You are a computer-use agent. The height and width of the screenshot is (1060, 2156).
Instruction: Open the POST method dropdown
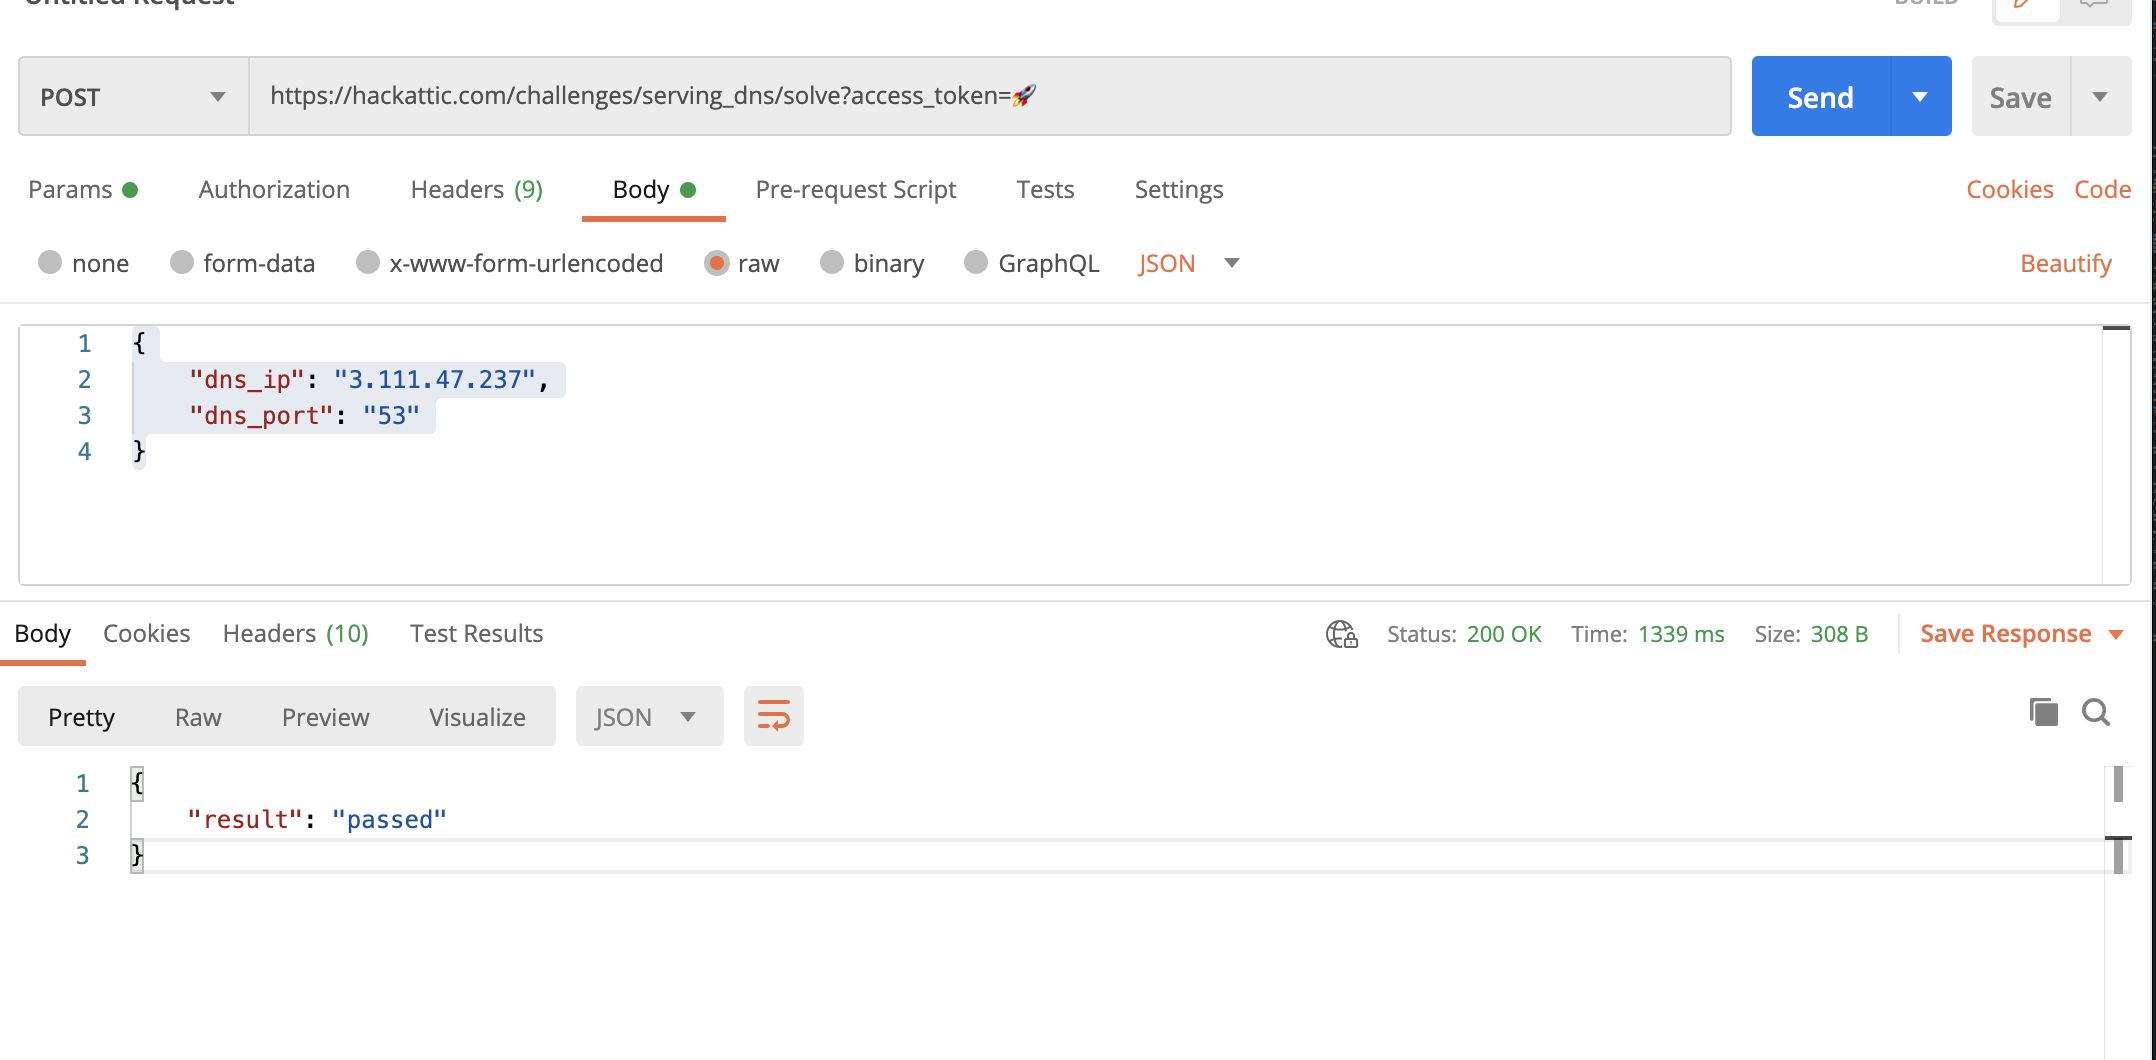tap(133, 96)
